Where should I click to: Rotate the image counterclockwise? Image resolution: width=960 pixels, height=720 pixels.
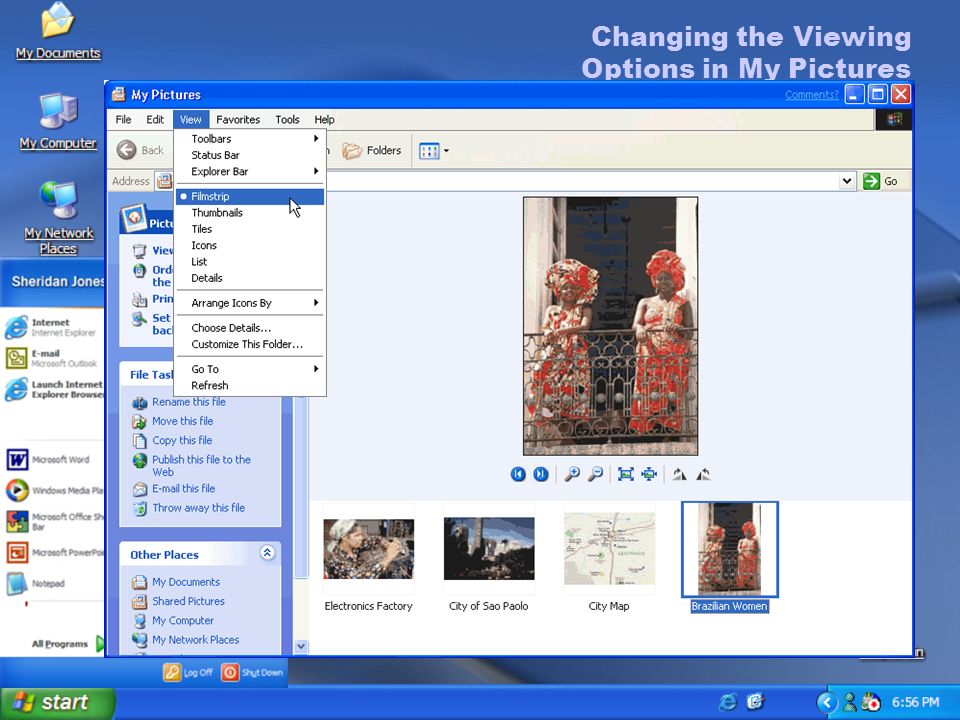click(x=703, y=474)
